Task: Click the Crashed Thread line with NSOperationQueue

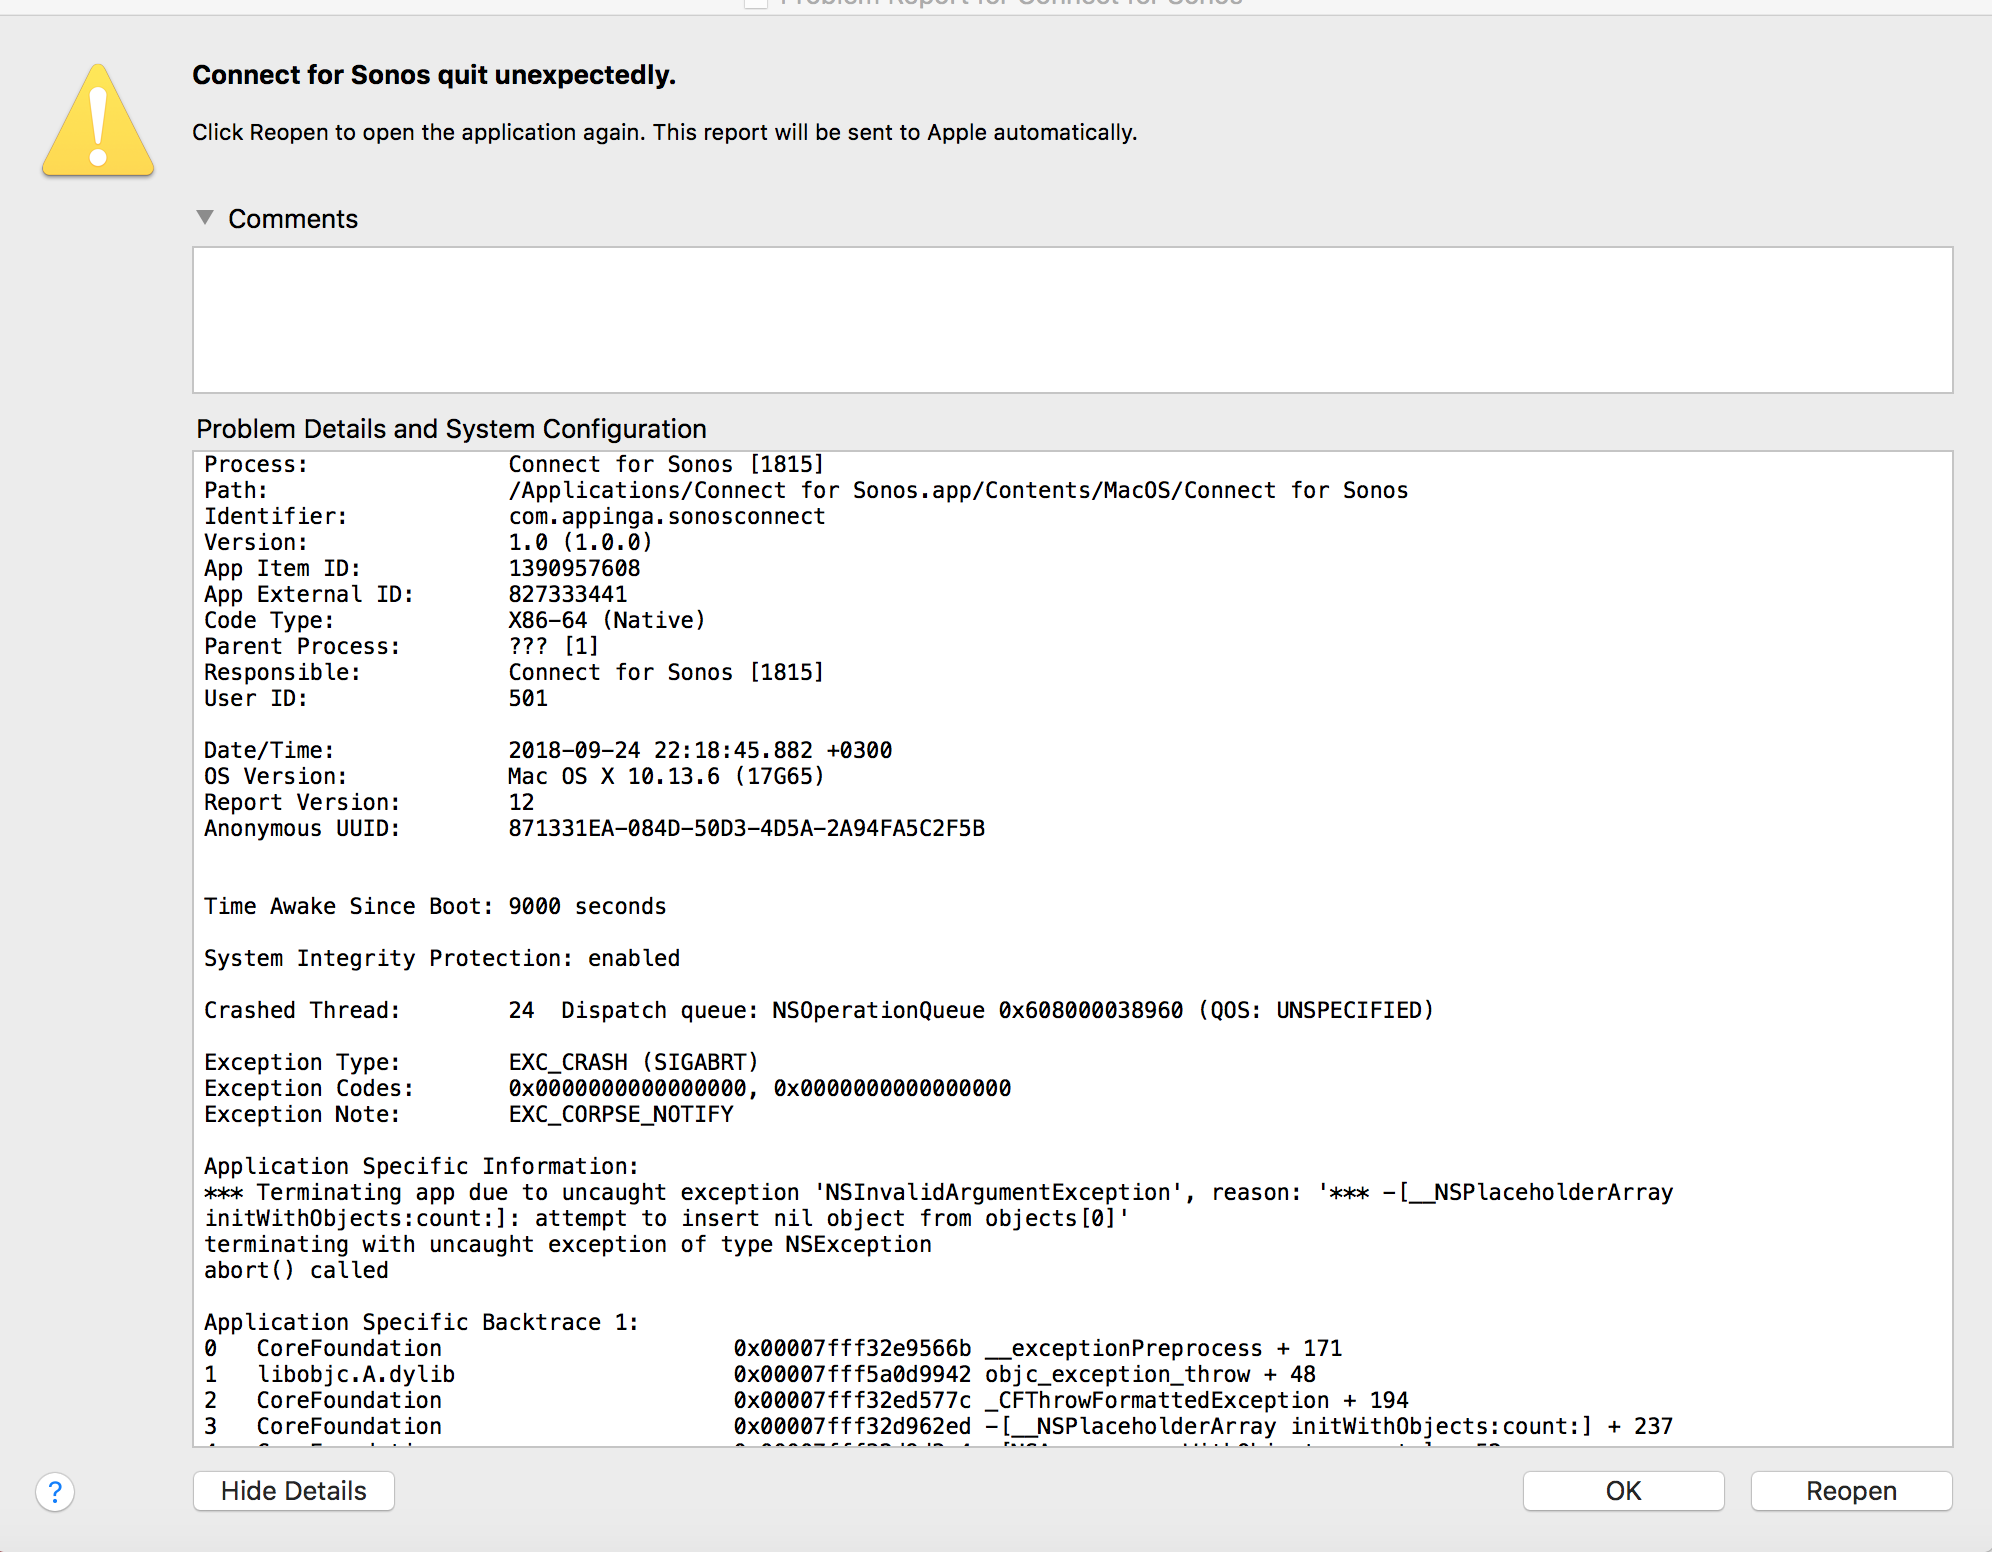Action: pyautogui.click(x=819, y=1010)
